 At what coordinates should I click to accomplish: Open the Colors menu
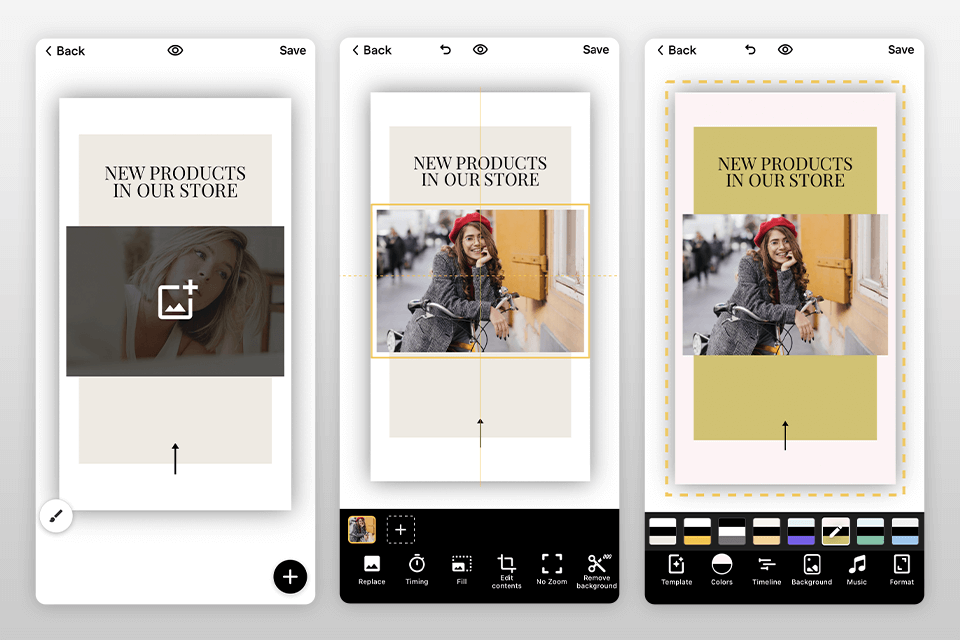tap(722, 570)
